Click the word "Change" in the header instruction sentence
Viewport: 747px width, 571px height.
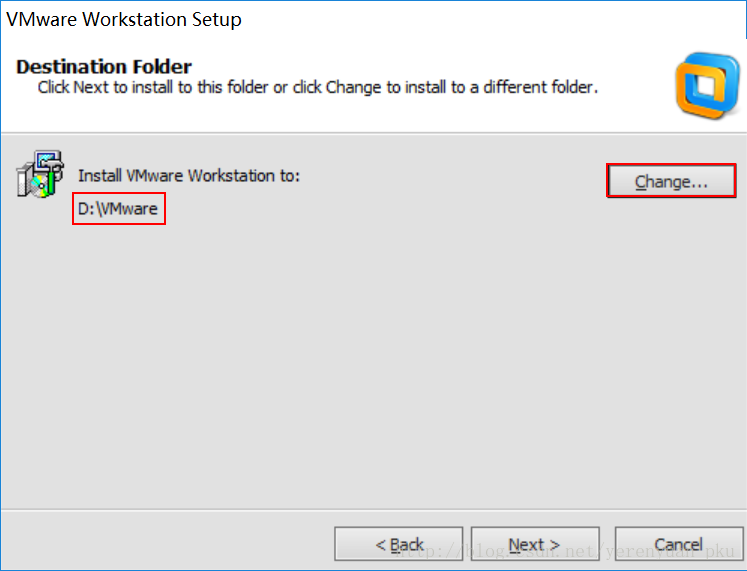pos(350,87)
